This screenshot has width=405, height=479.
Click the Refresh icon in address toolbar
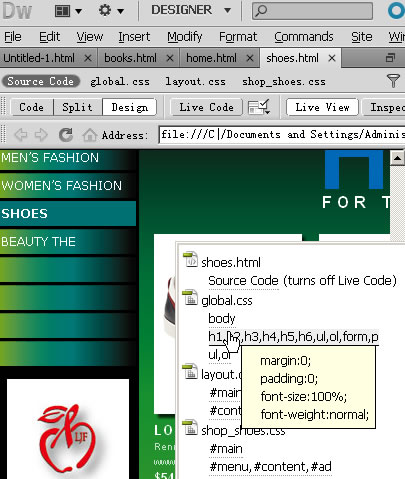(x=66, y=135)
